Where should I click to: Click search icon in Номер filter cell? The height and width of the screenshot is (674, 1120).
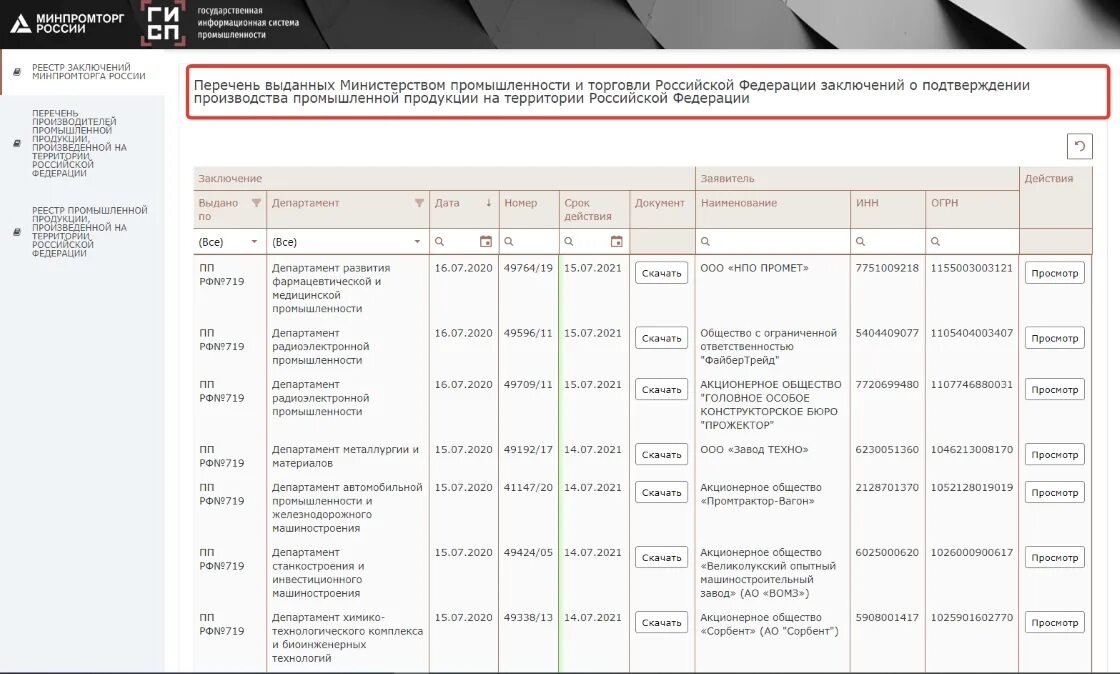(509, 242)
